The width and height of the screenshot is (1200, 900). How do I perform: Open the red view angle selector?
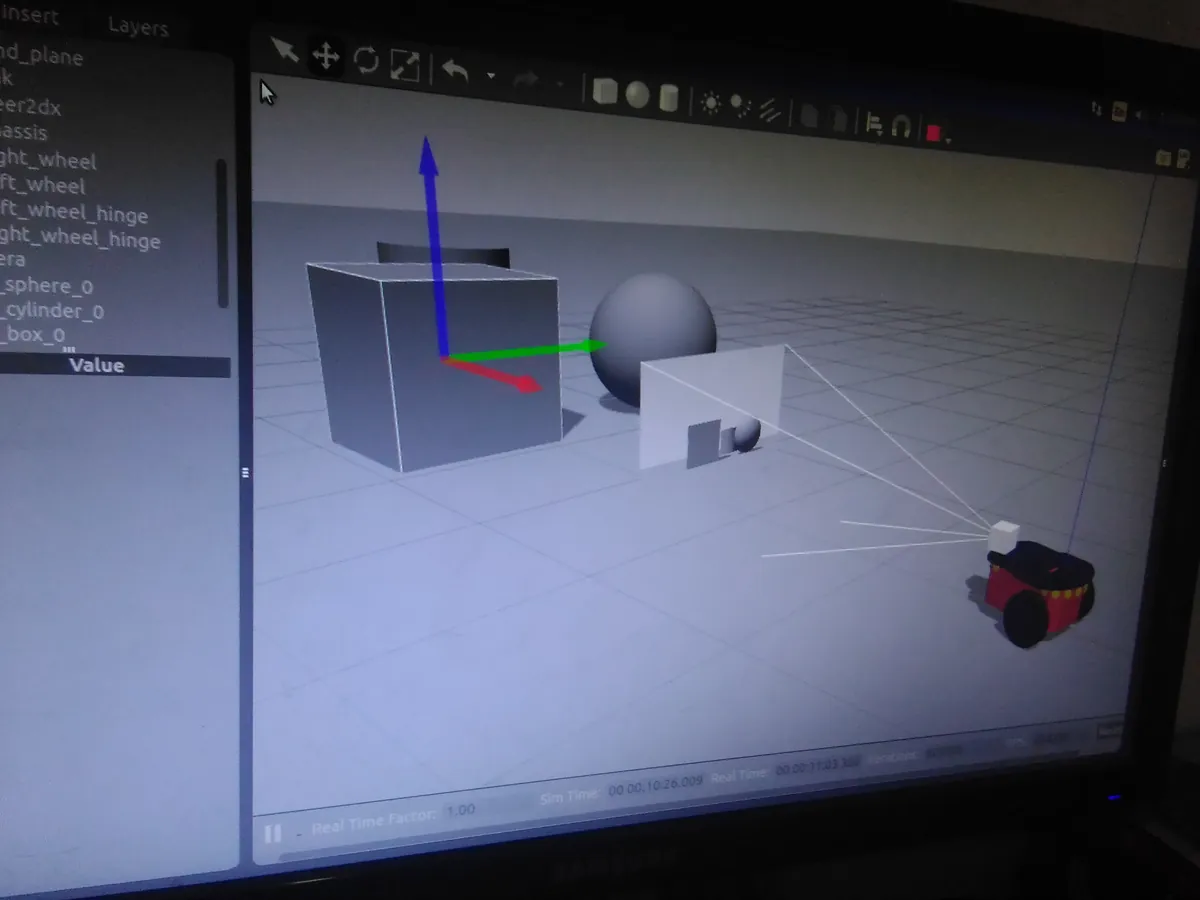934,133
